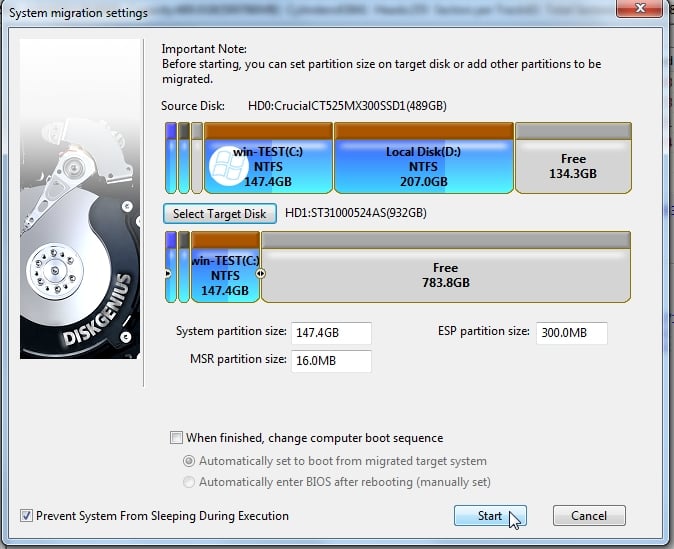Select source disk win-TEST(C:) partition block
The image size is (674, 549).
[269, 158]
